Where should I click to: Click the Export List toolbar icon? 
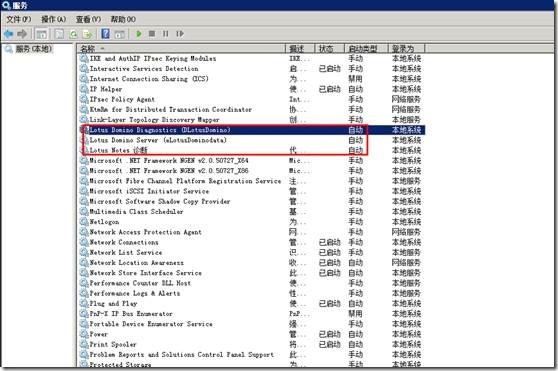click(87, 34)
